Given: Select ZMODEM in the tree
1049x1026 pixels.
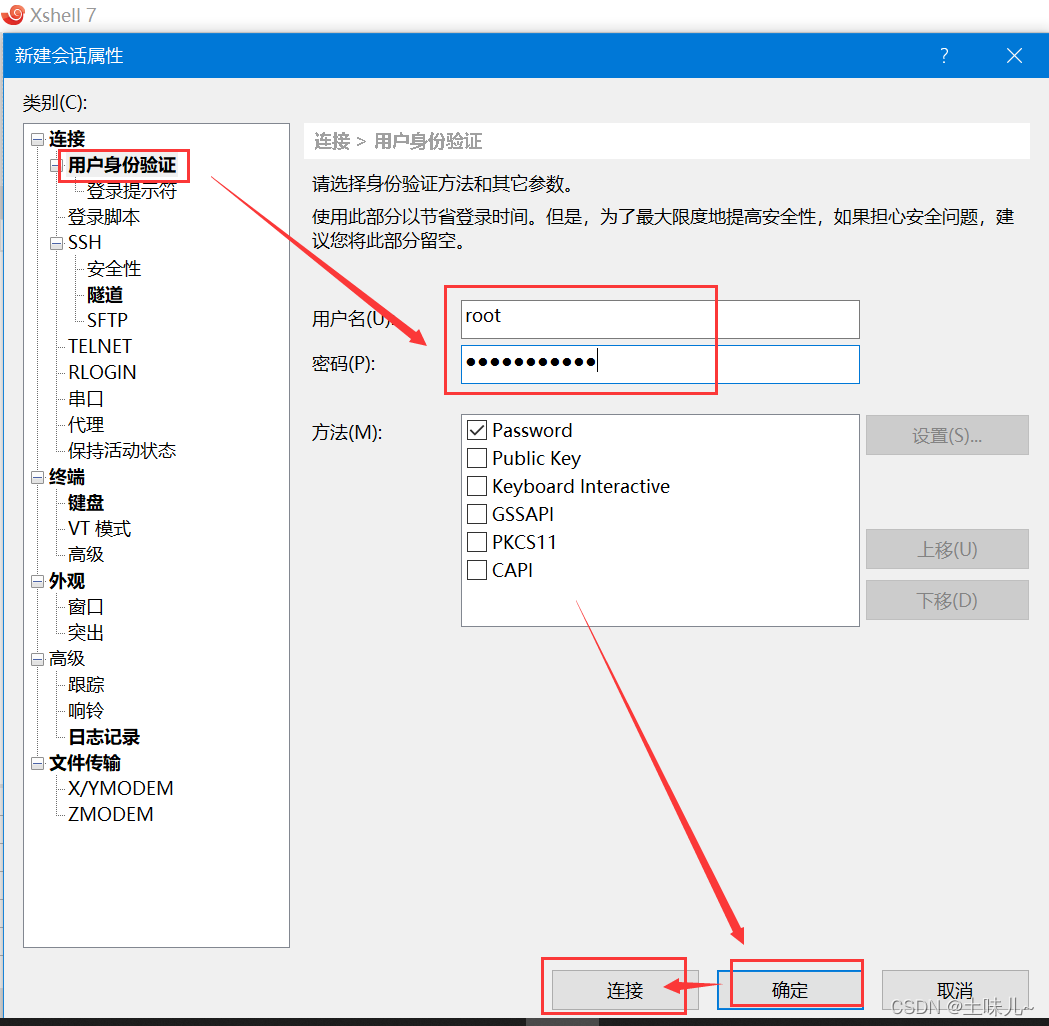Looking at the screenshot, I should point(110,815).
